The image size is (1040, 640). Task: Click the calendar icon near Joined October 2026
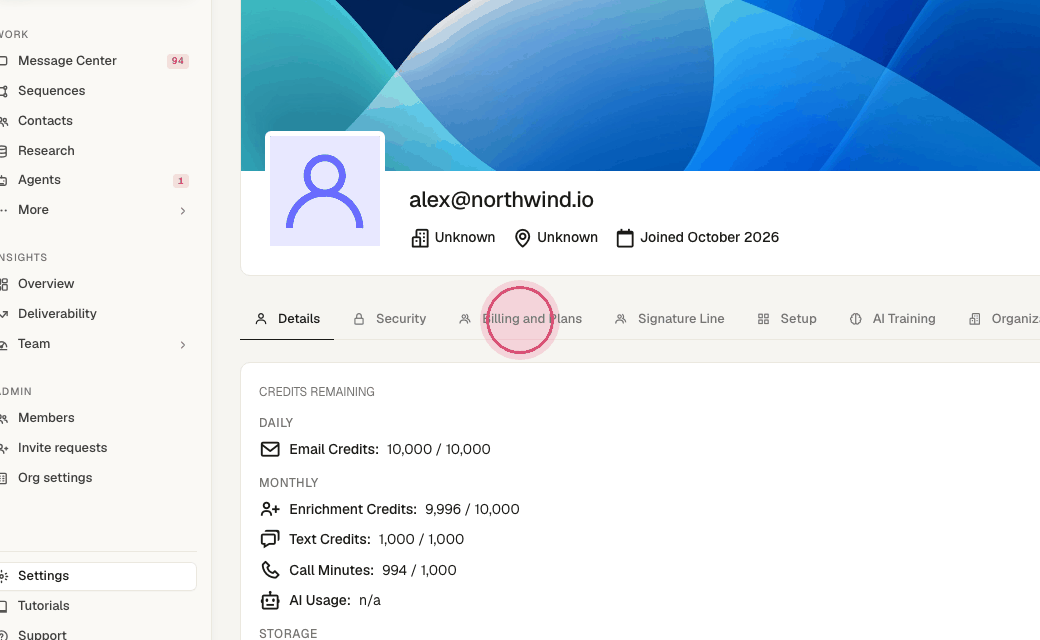625,238
